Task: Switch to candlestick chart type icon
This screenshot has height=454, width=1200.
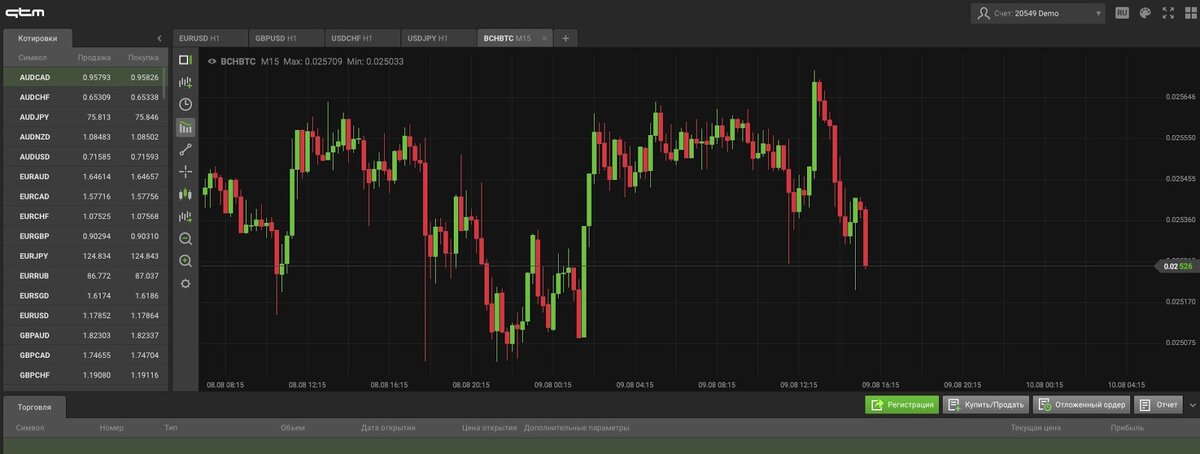Action: coord(185,194)
